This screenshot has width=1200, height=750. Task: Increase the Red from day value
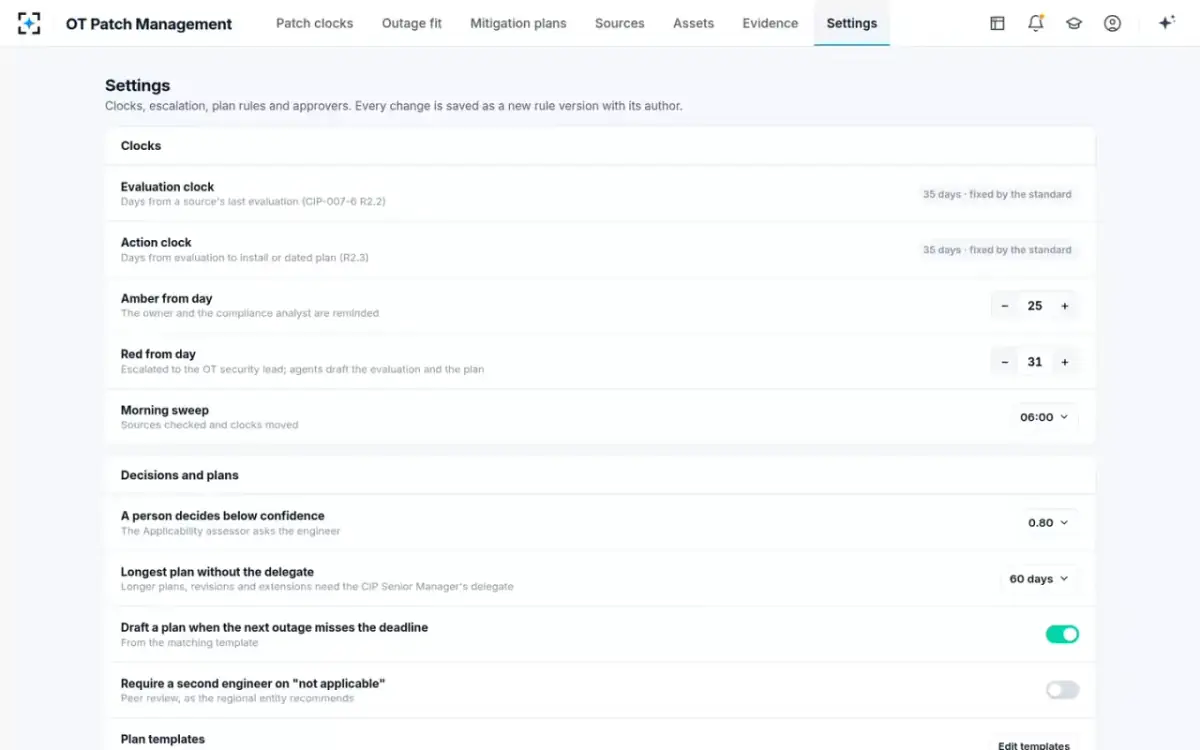pos(1065,362)
